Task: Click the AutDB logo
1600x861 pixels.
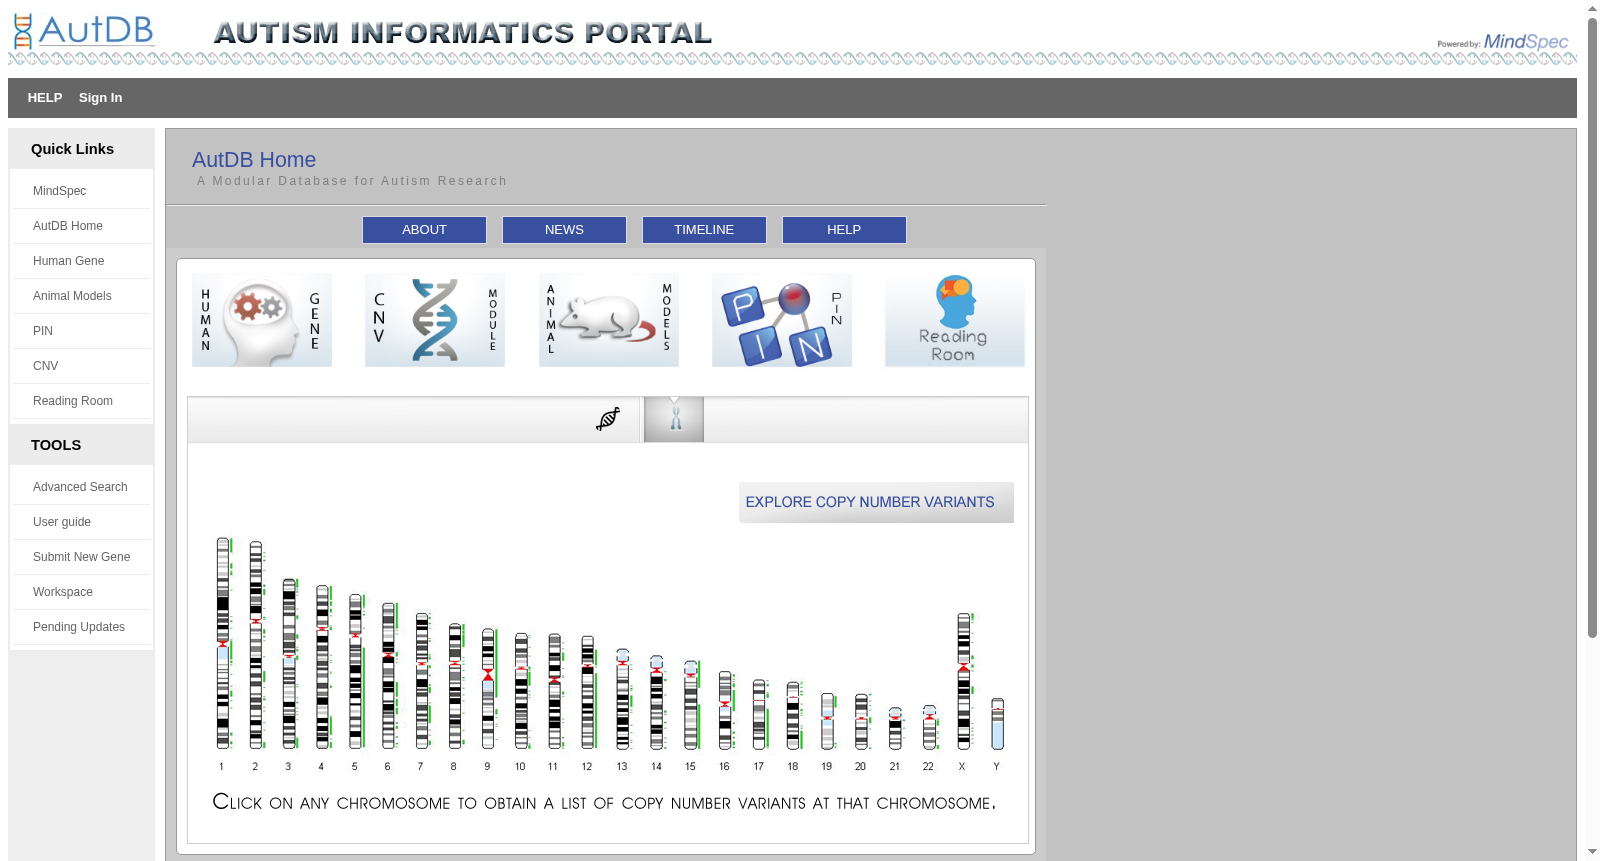Action: point(84,31)
